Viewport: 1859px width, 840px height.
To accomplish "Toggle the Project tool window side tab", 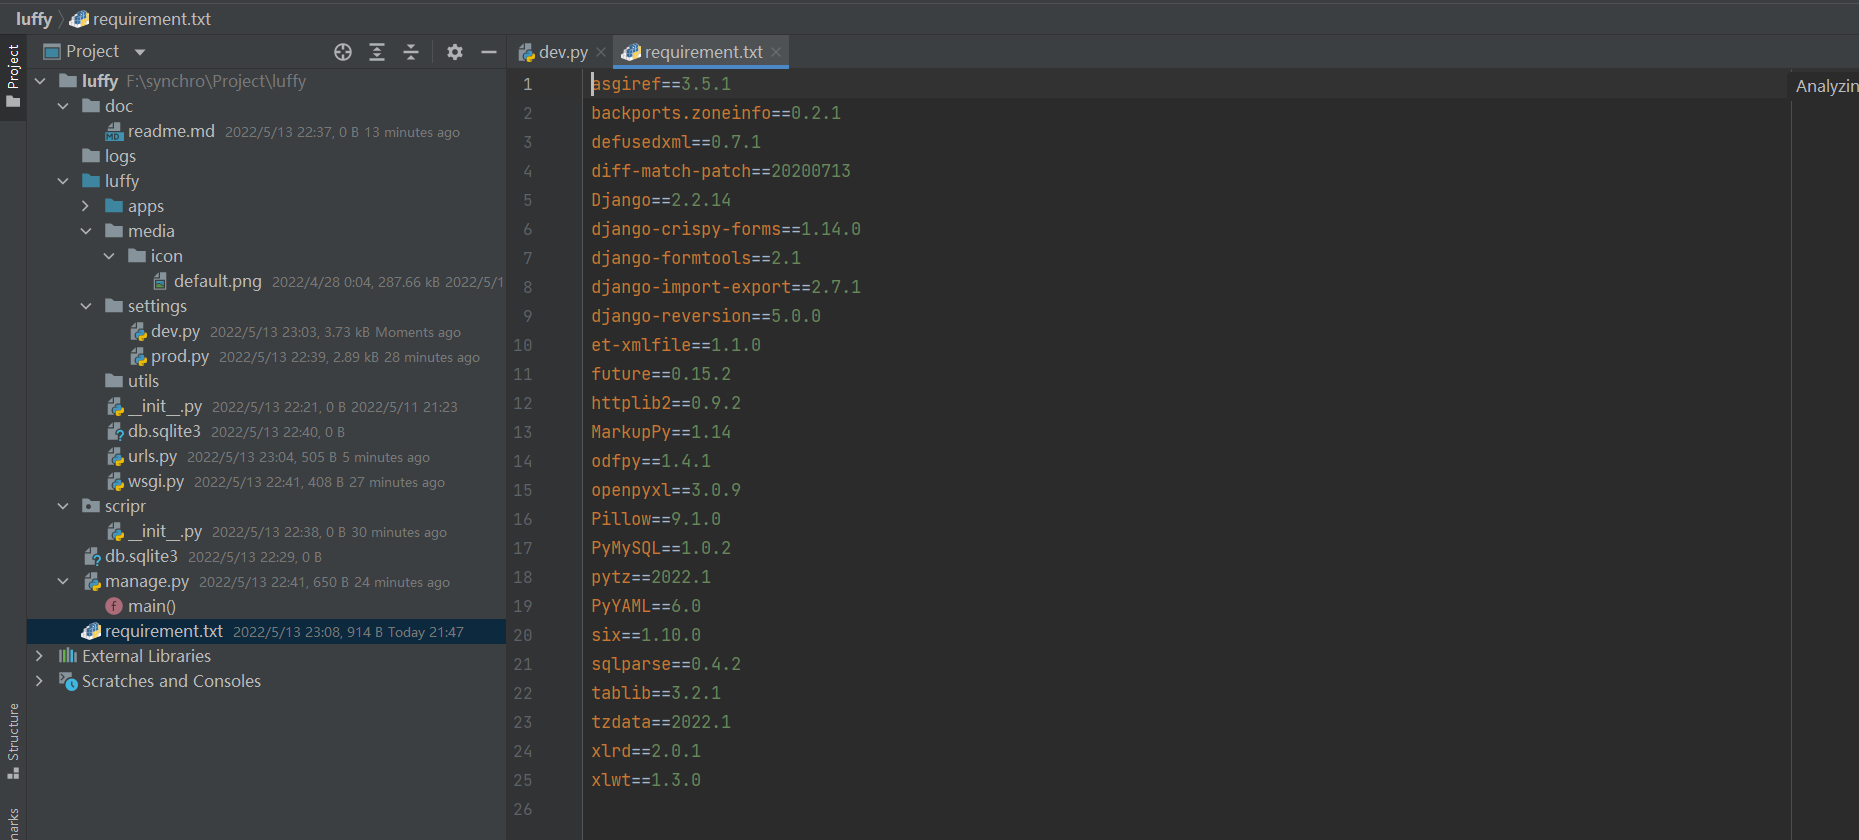I will [13, 77].
